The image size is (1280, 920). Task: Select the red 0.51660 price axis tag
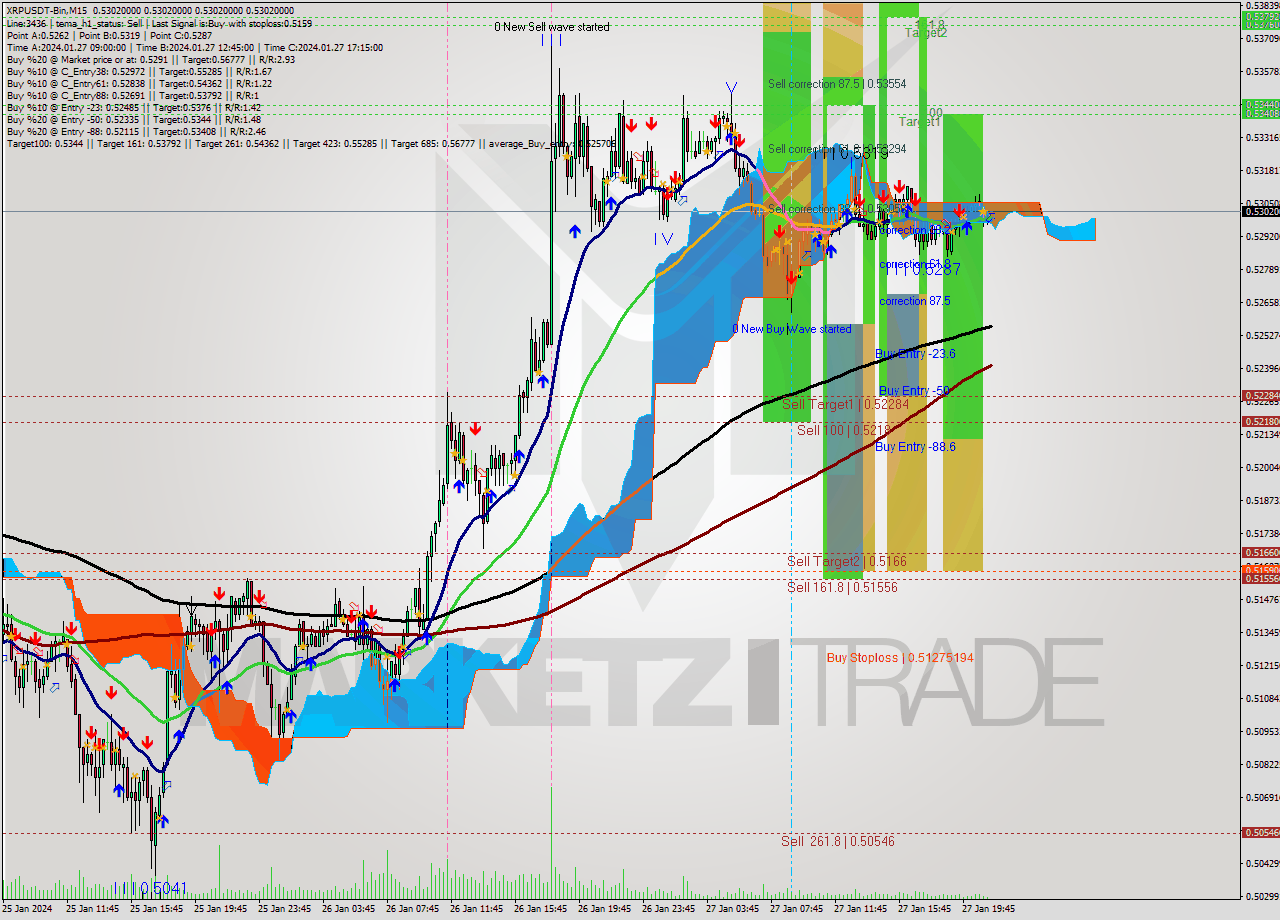click(1260, 552)
